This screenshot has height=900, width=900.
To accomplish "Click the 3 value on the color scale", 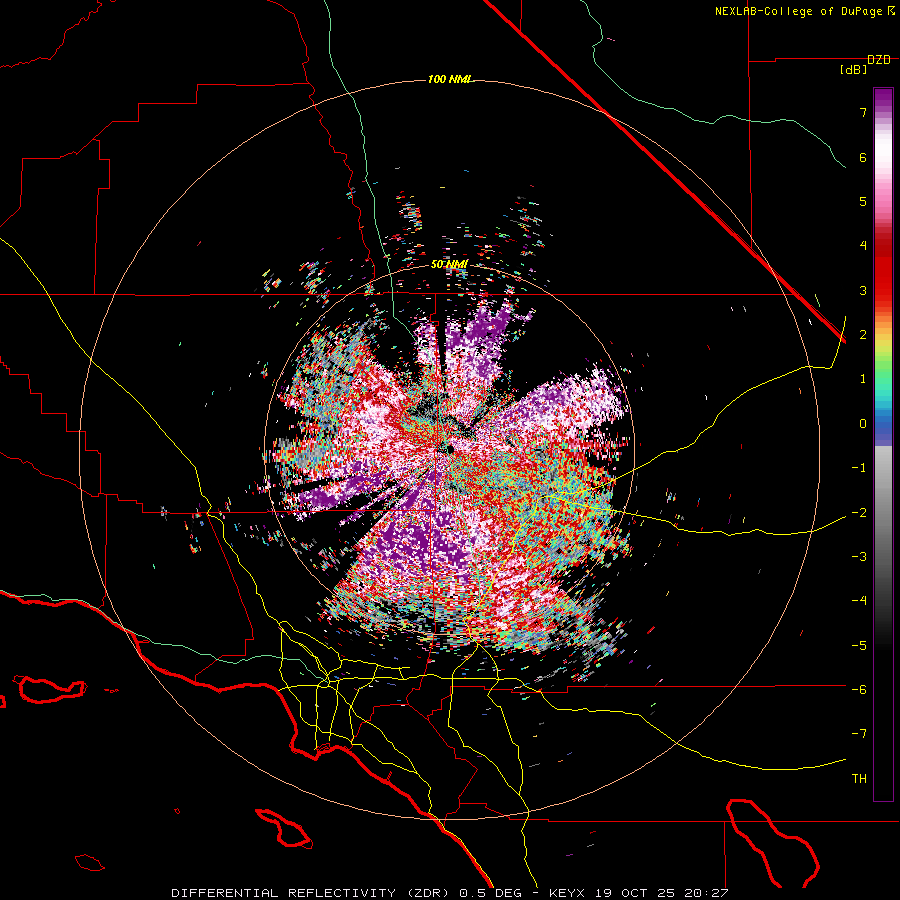I will [863, 290].
